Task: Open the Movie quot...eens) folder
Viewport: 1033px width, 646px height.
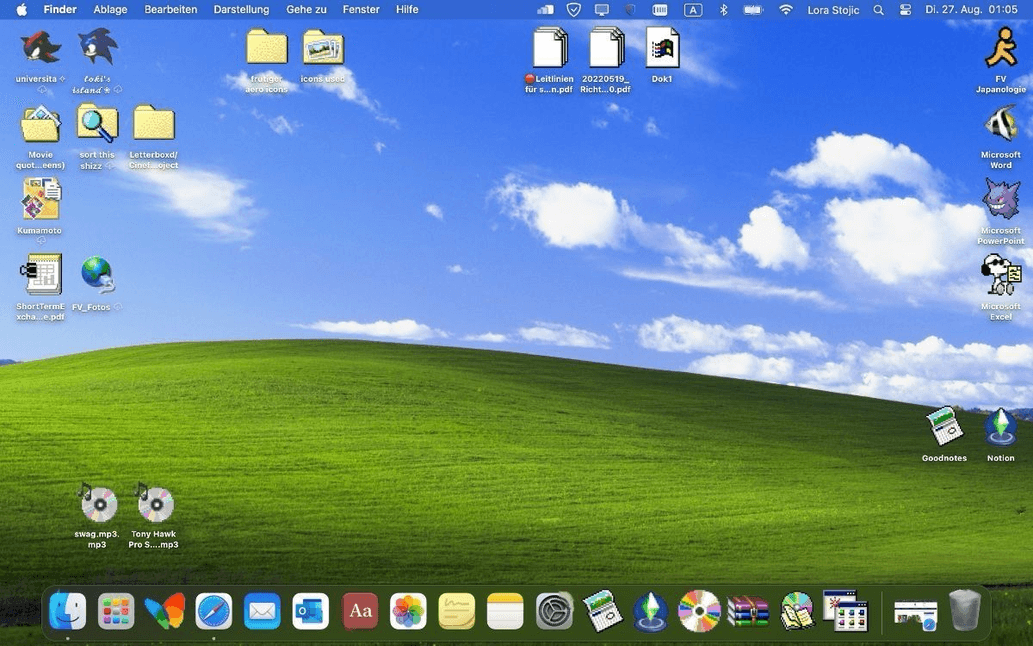Action: [x=40, y=123]
